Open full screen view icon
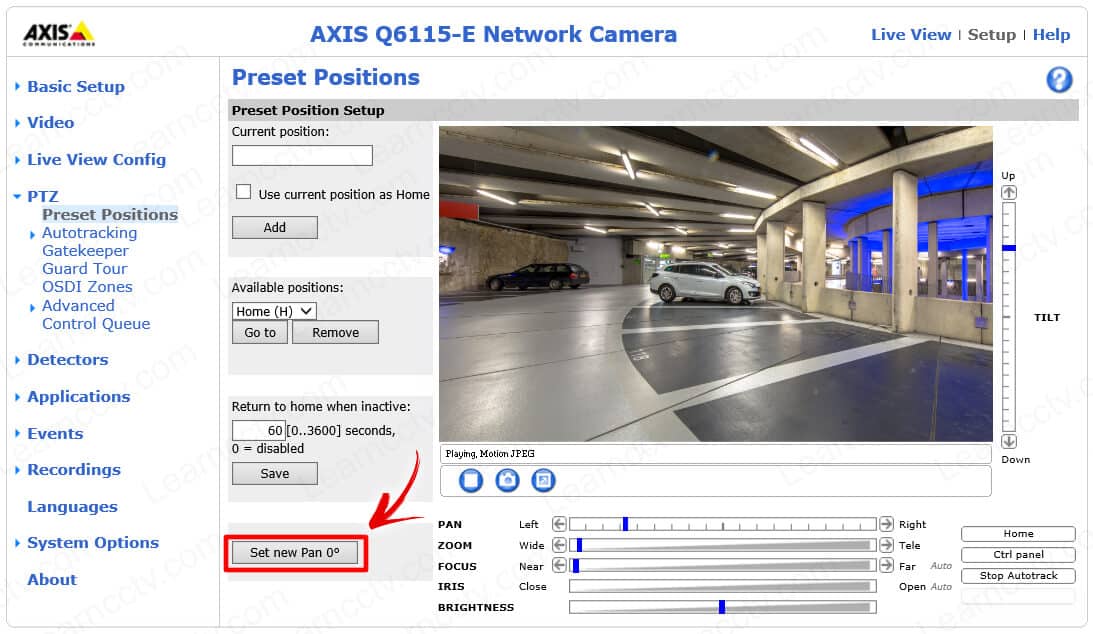1093x634 pixels. pyautogui.click(x=543, y=480)
